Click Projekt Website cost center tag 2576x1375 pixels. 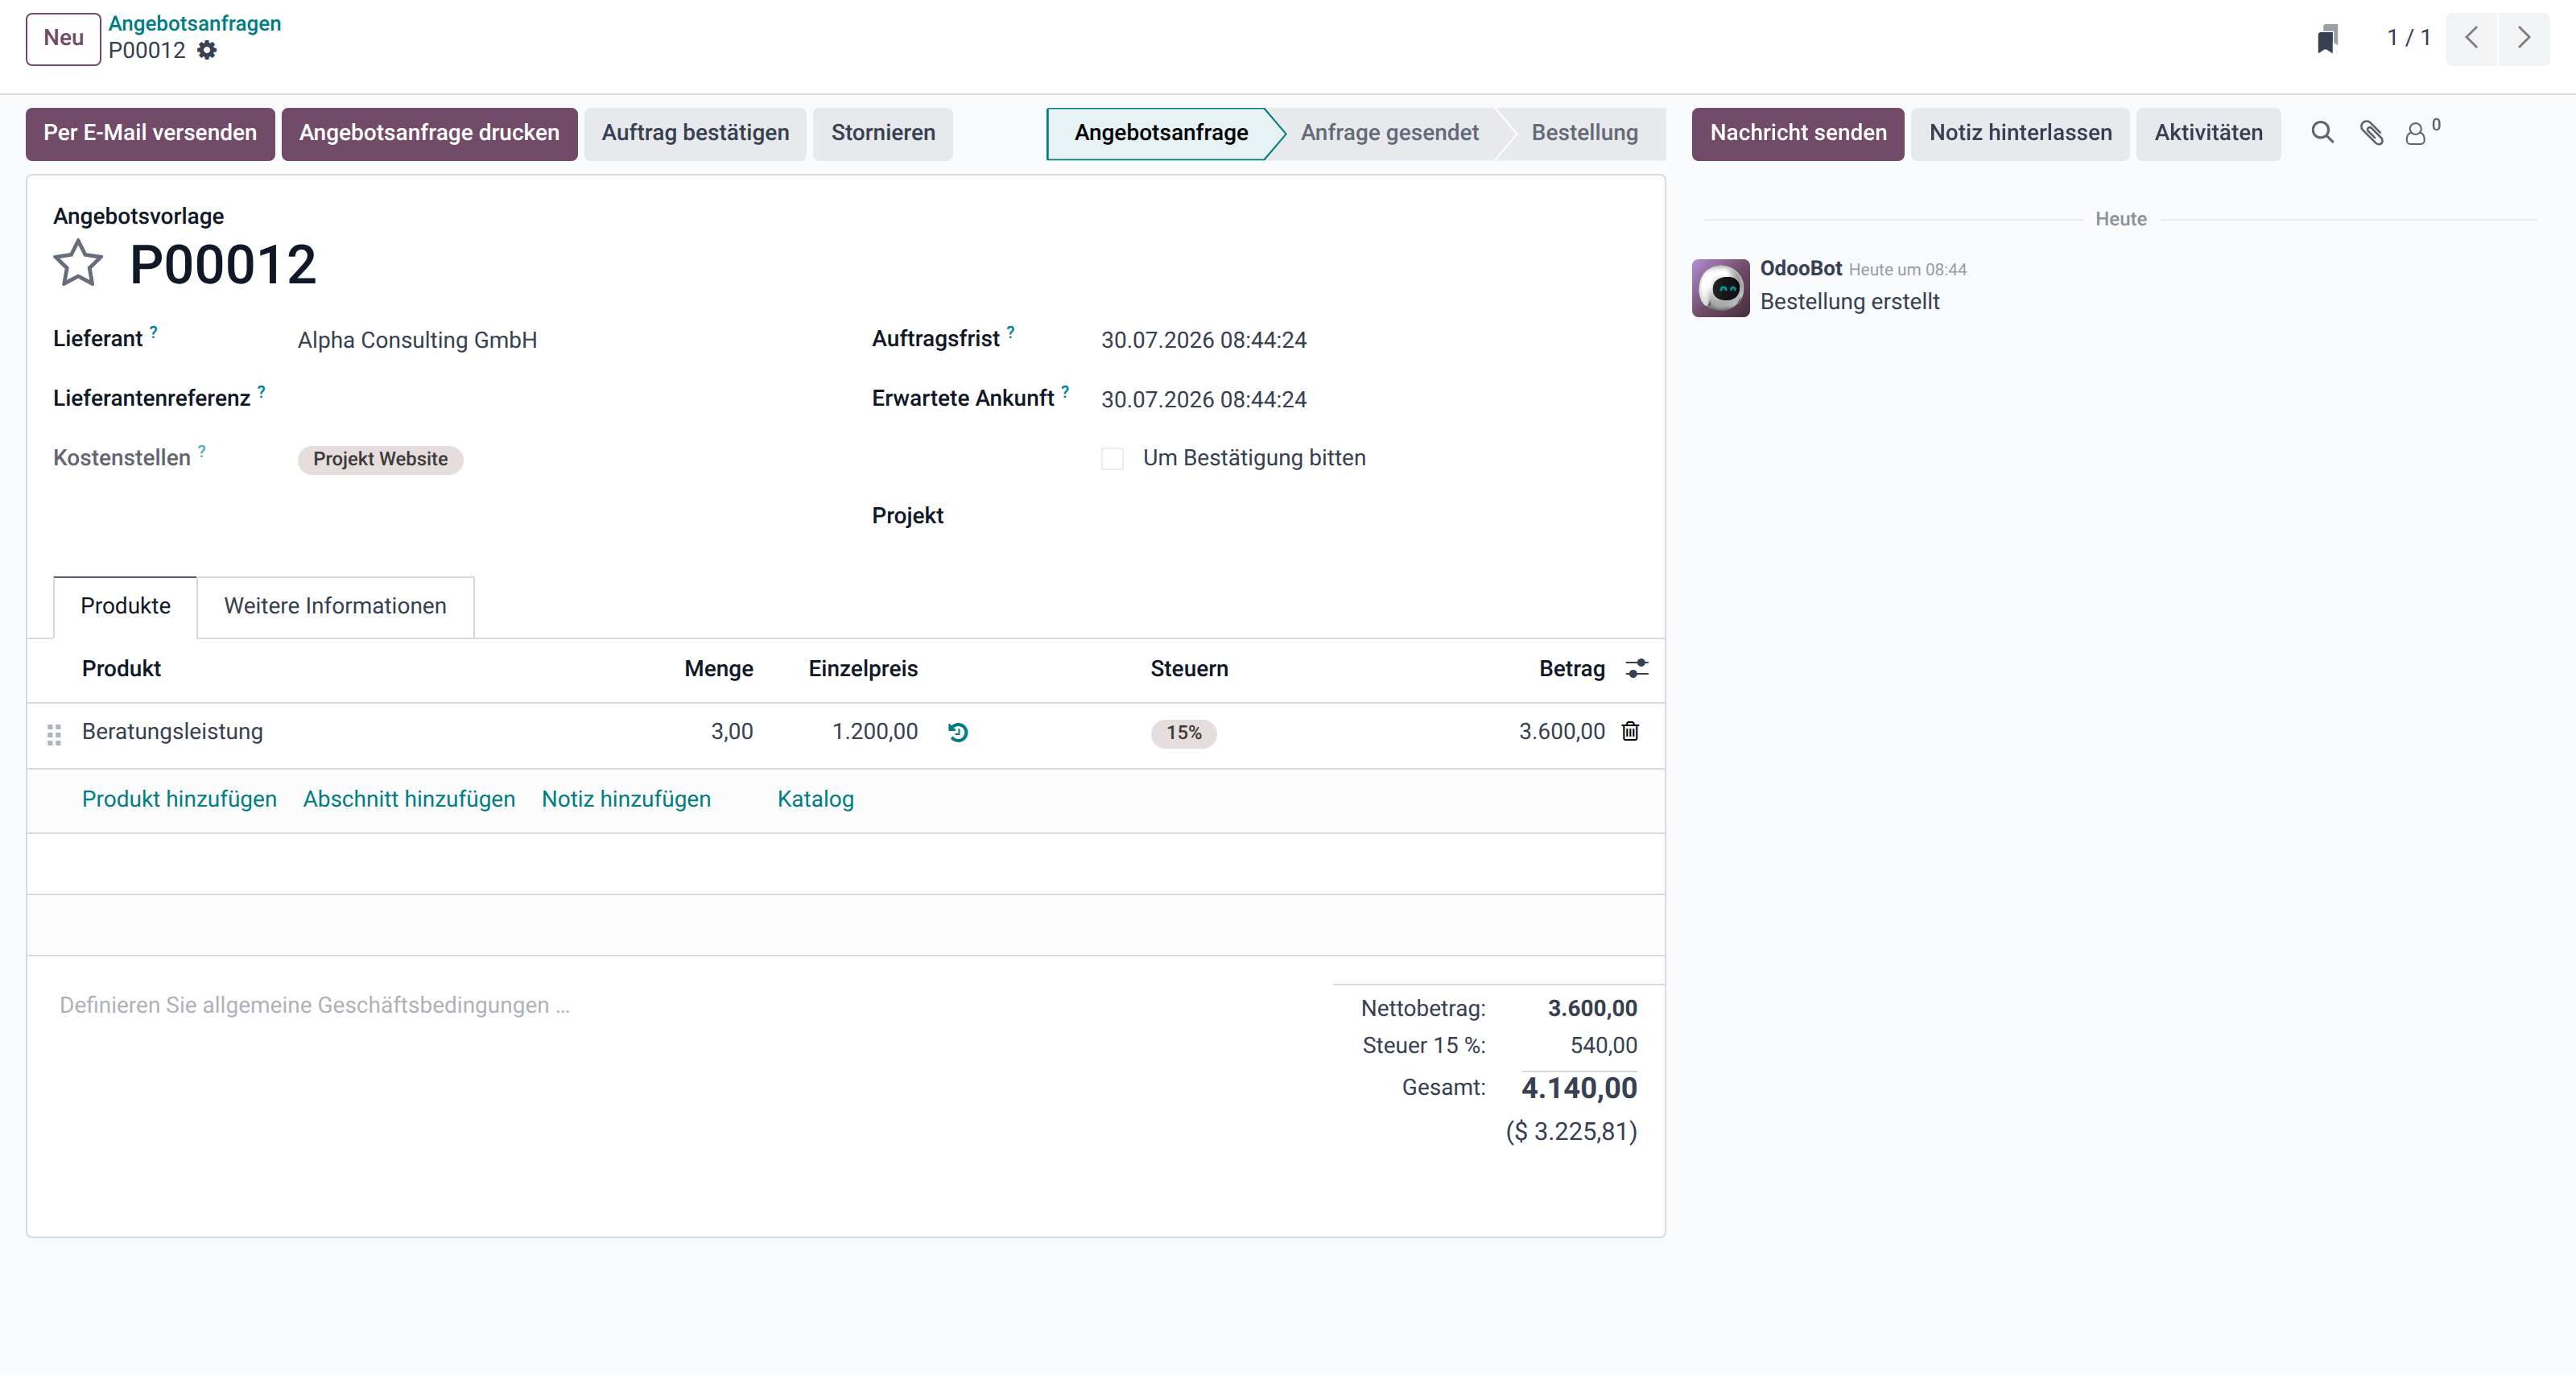380,459
